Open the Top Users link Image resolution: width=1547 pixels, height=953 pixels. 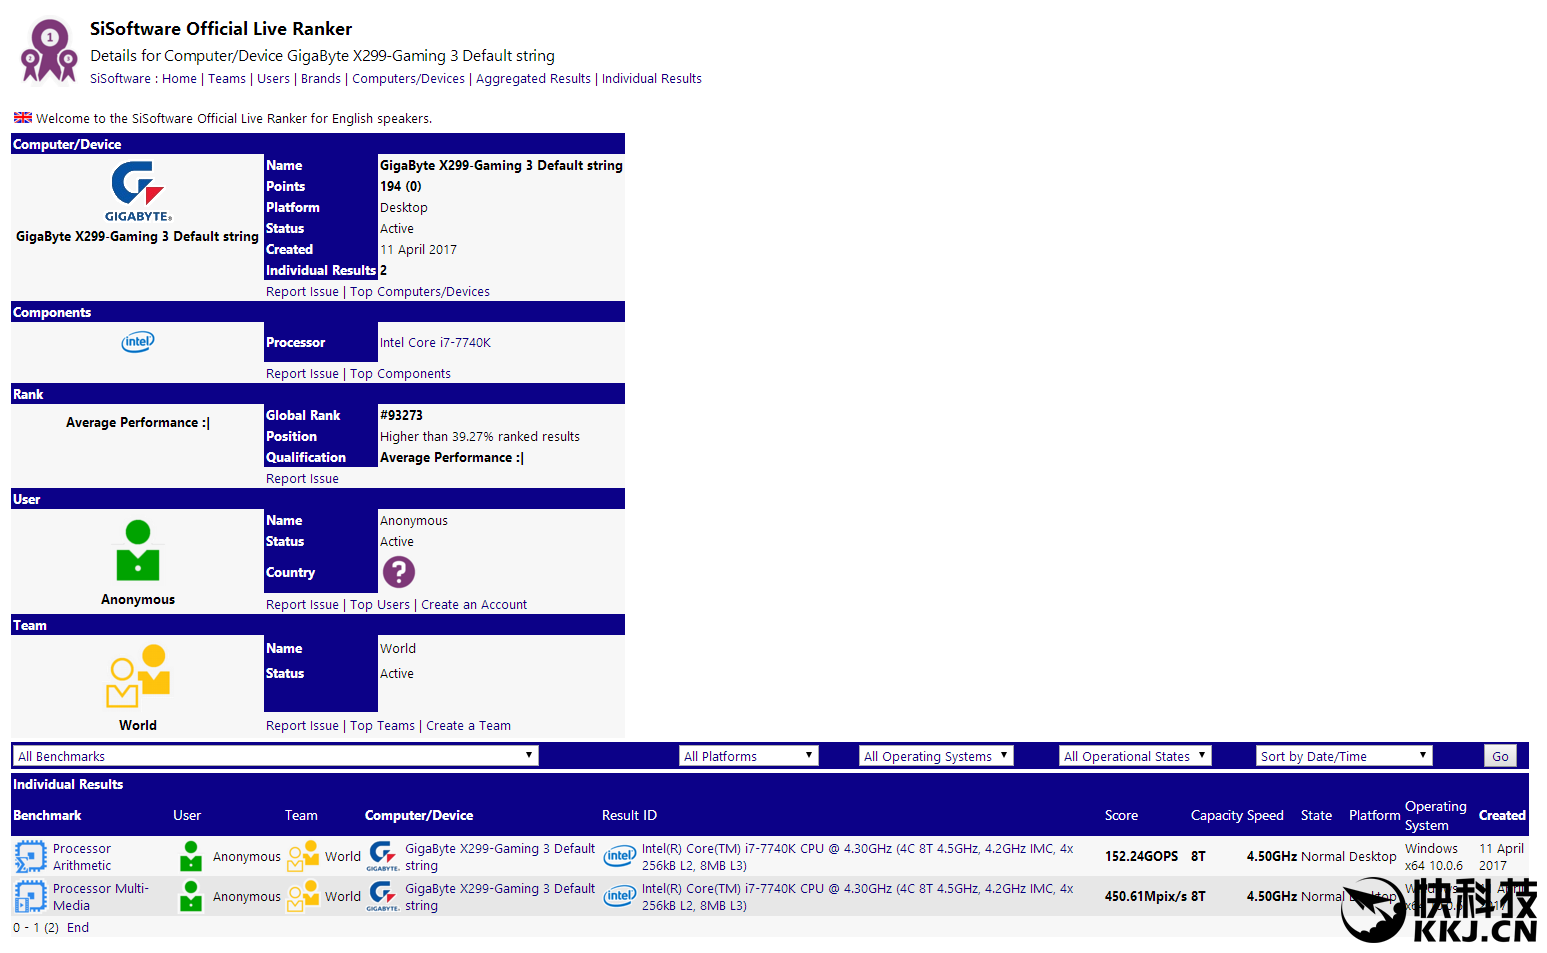[380, 605]
